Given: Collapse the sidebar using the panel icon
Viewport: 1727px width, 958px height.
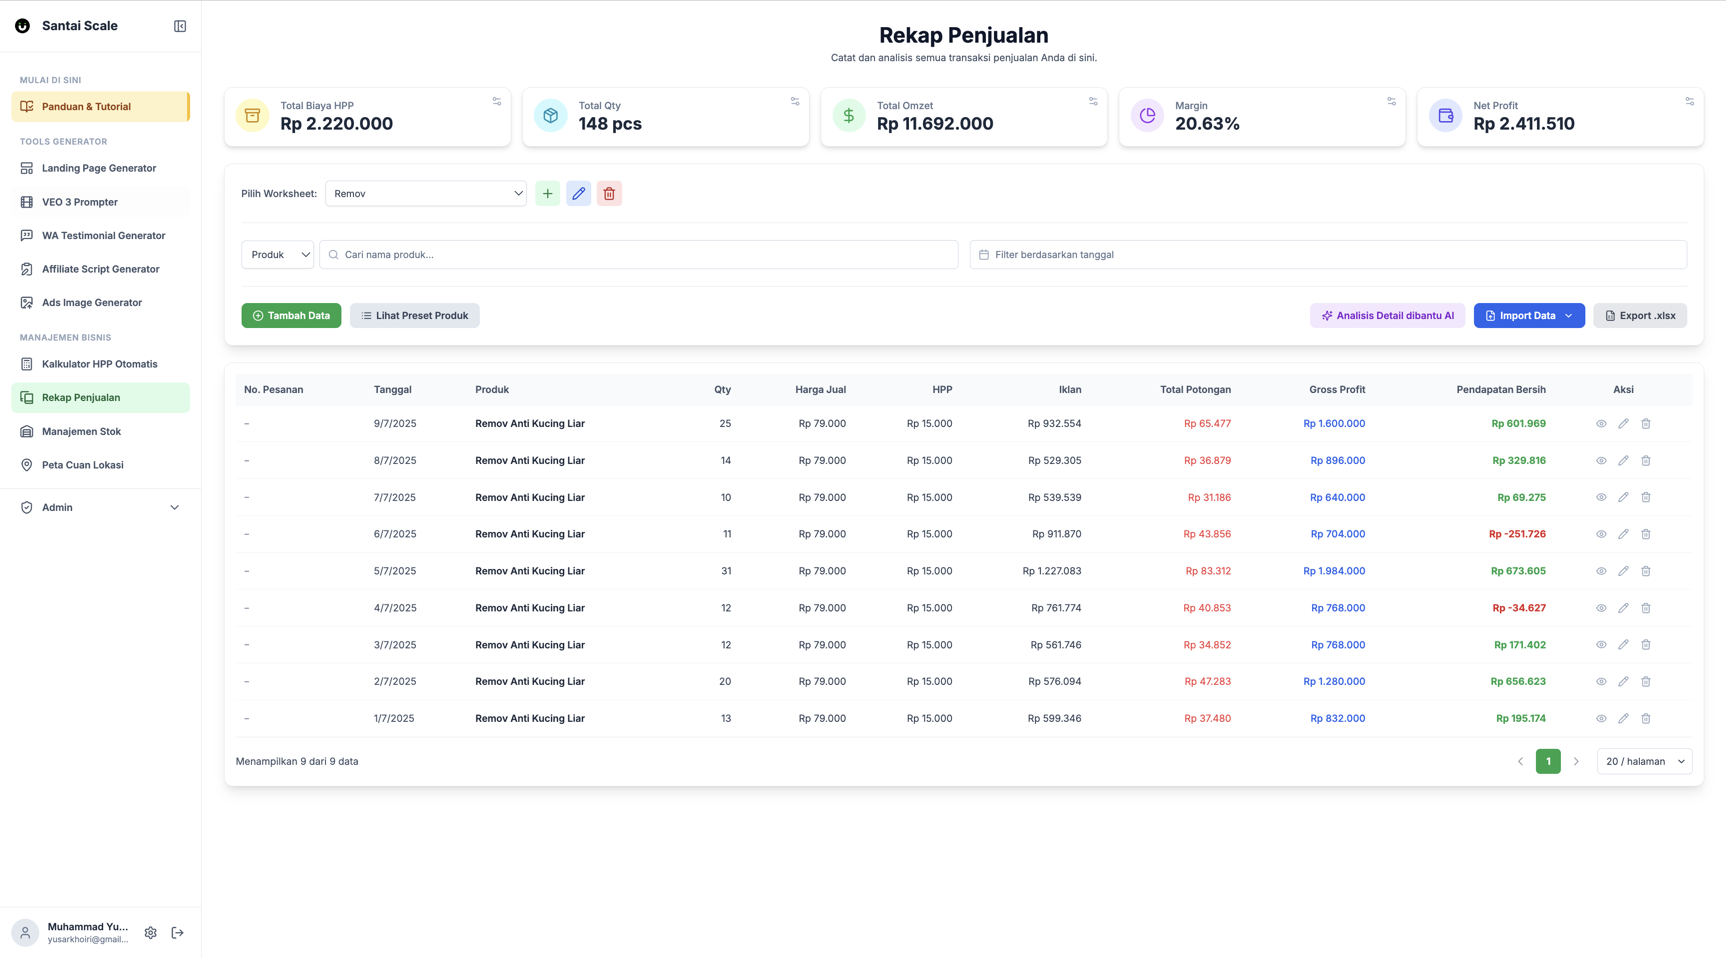Looking at the screenshot, I should coord(180,26).
